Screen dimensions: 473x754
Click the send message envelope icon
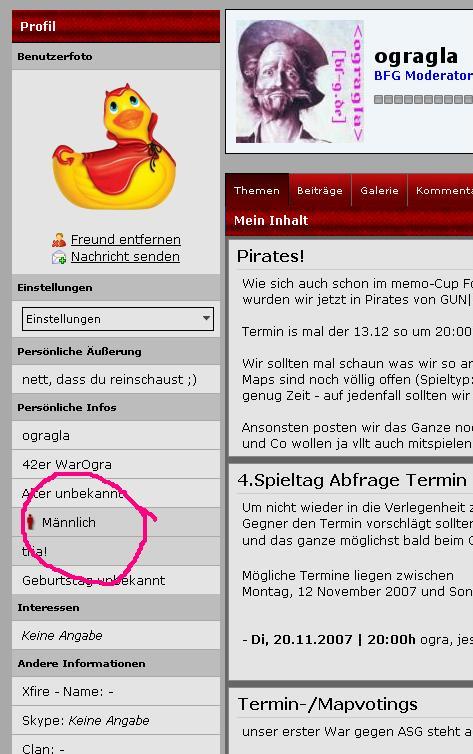click(x=59, y=257)
